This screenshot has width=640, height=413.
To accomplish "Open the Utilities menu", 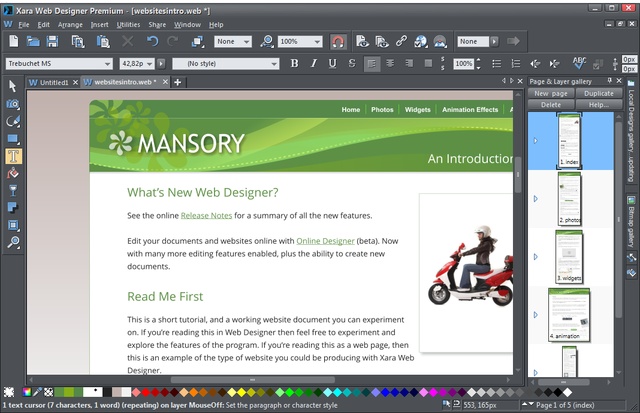I will pos(128,24).
